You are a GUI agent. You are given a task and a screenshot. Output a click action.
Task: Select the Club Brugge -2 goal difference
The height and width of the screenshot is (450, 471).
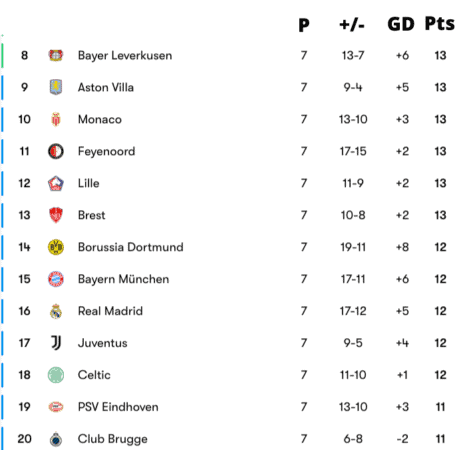(402, 439)
